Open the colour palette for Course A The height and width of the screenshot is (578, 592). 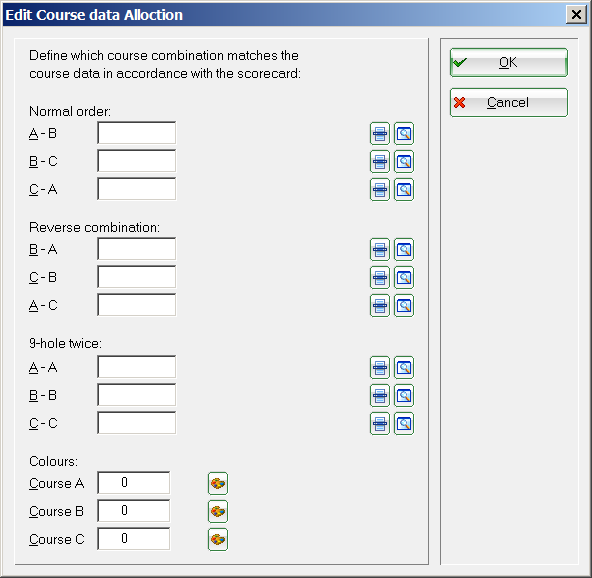point(218,483)
